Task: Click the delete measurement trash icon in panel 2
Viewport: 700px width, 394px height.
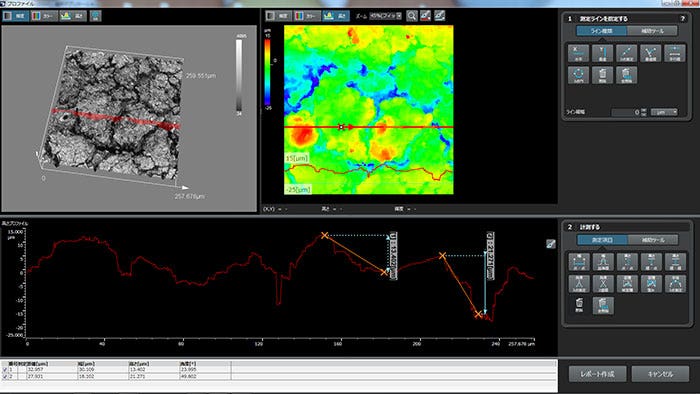Action: 579,306
